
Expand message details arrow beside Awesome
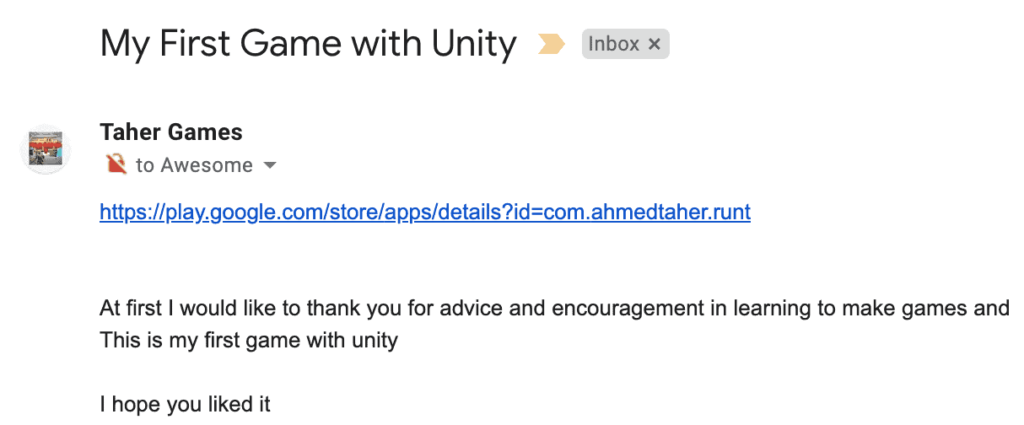(269, 166)
